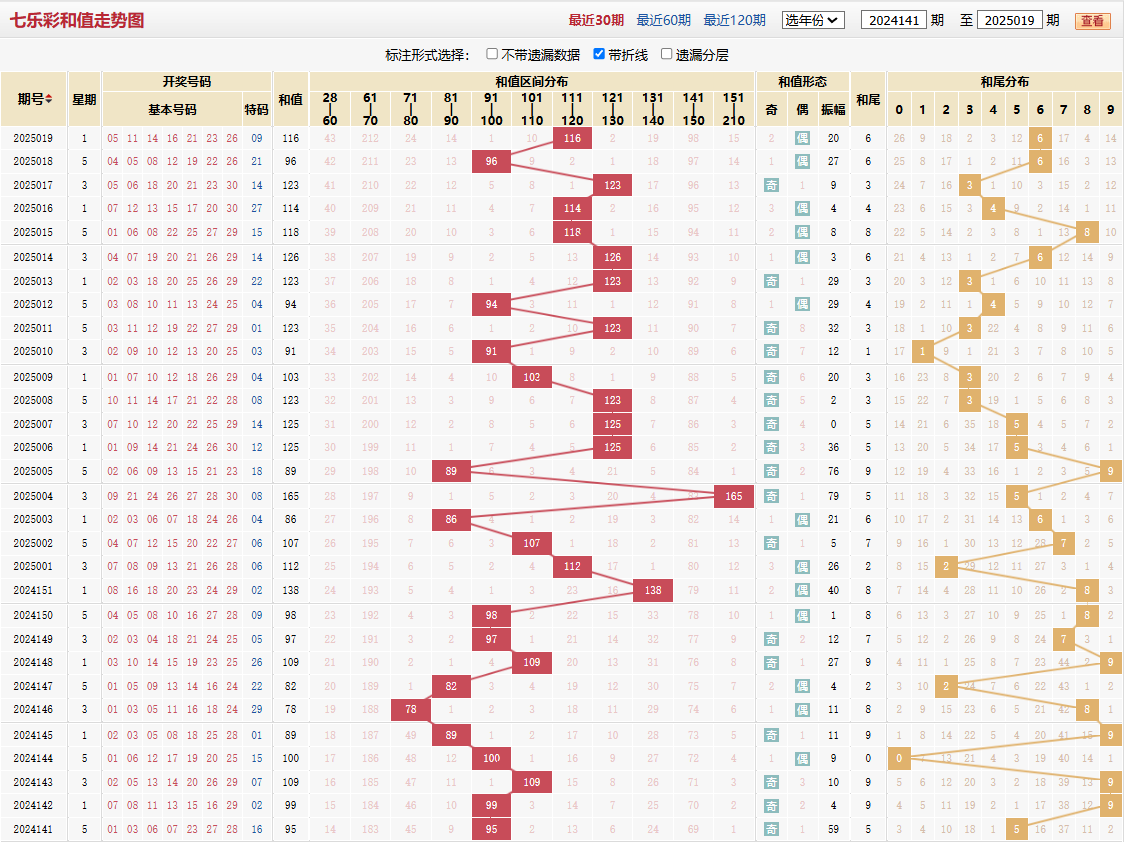Click the 偶 badge in row 2025019
Viewport: 1124px width, 842px height.
(x=803, y=138)
